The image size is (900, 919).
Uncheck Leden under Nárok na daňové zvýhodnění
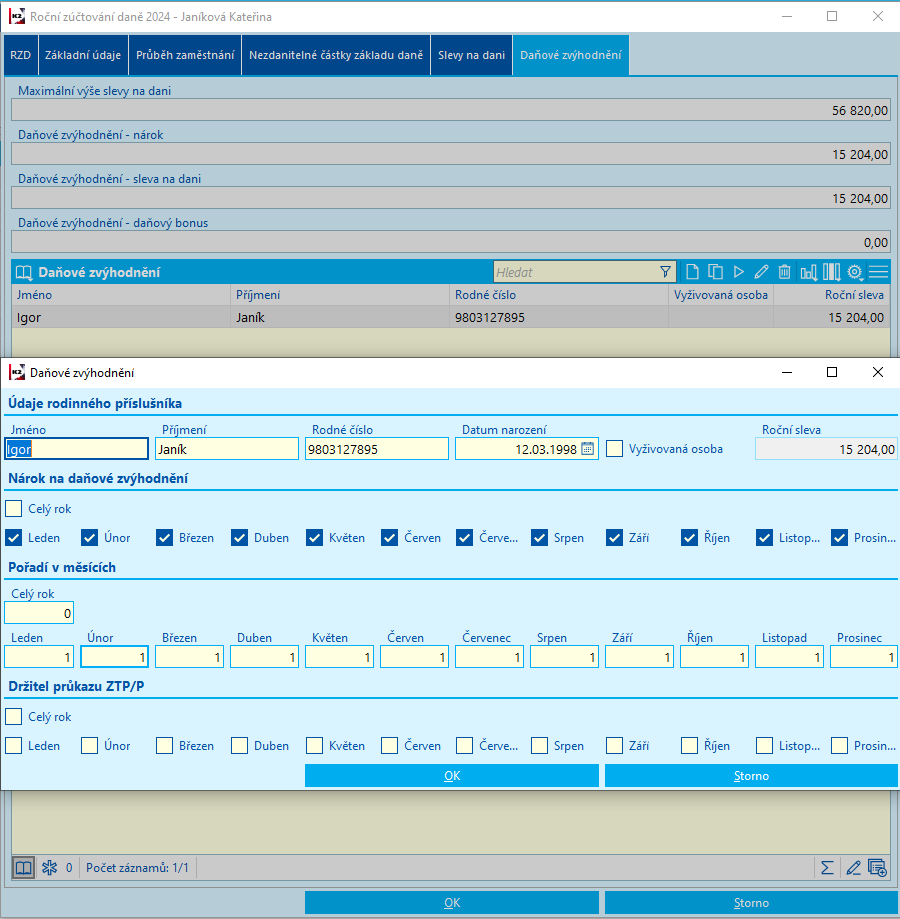(13, 537)
